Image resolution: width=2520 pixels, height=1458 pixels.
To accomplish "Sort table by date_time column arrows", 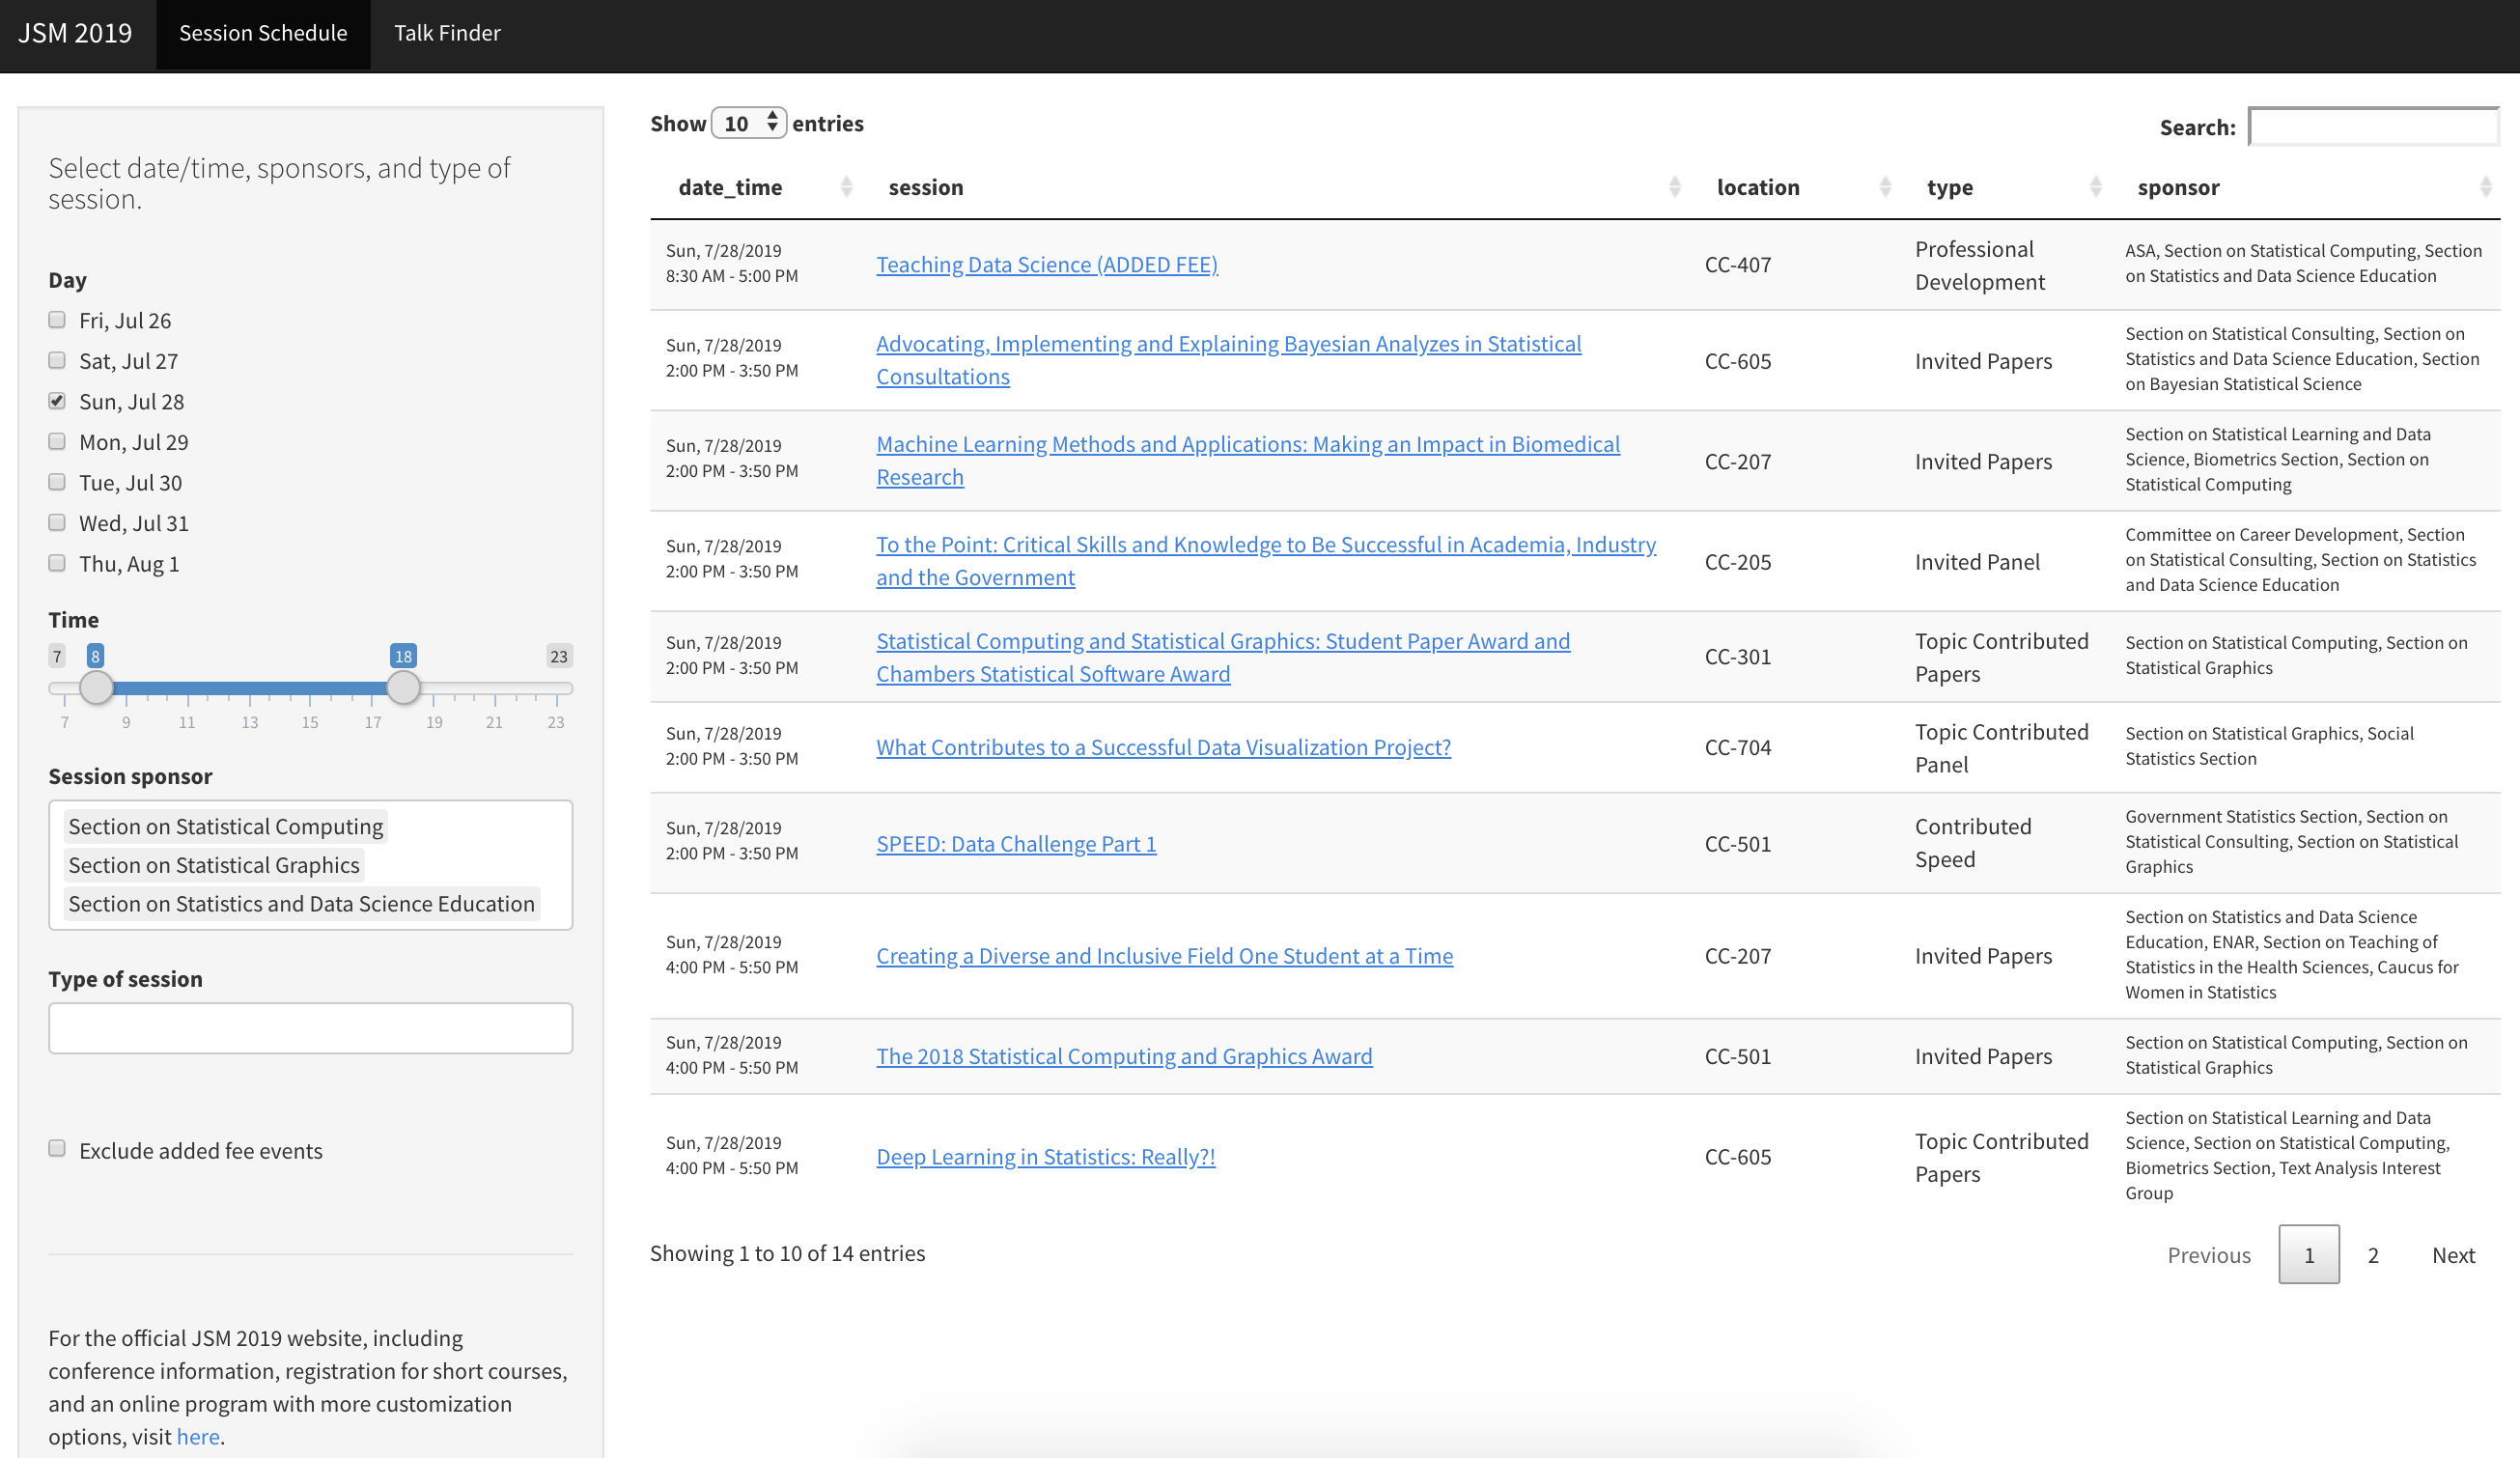I will 846,187.
